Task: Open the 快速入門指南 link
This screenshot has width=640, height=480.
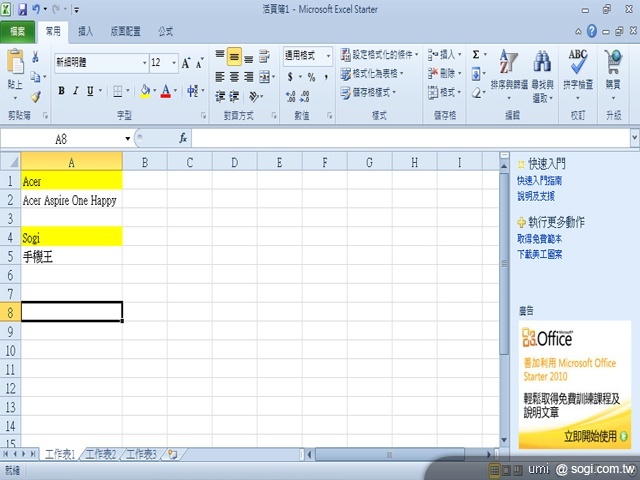Action: pyautogui.click(x=539, y=180)
